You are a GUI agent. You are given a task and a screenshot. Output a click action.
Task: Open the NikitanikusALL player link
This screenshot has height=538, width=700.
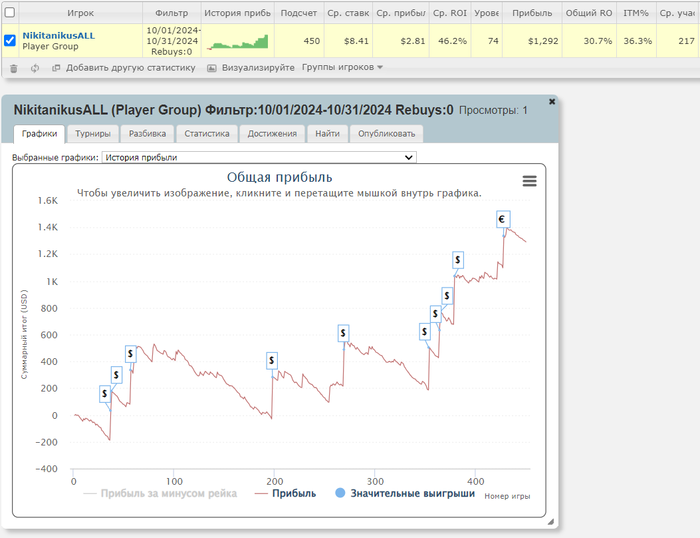click(x=58, y=36)
